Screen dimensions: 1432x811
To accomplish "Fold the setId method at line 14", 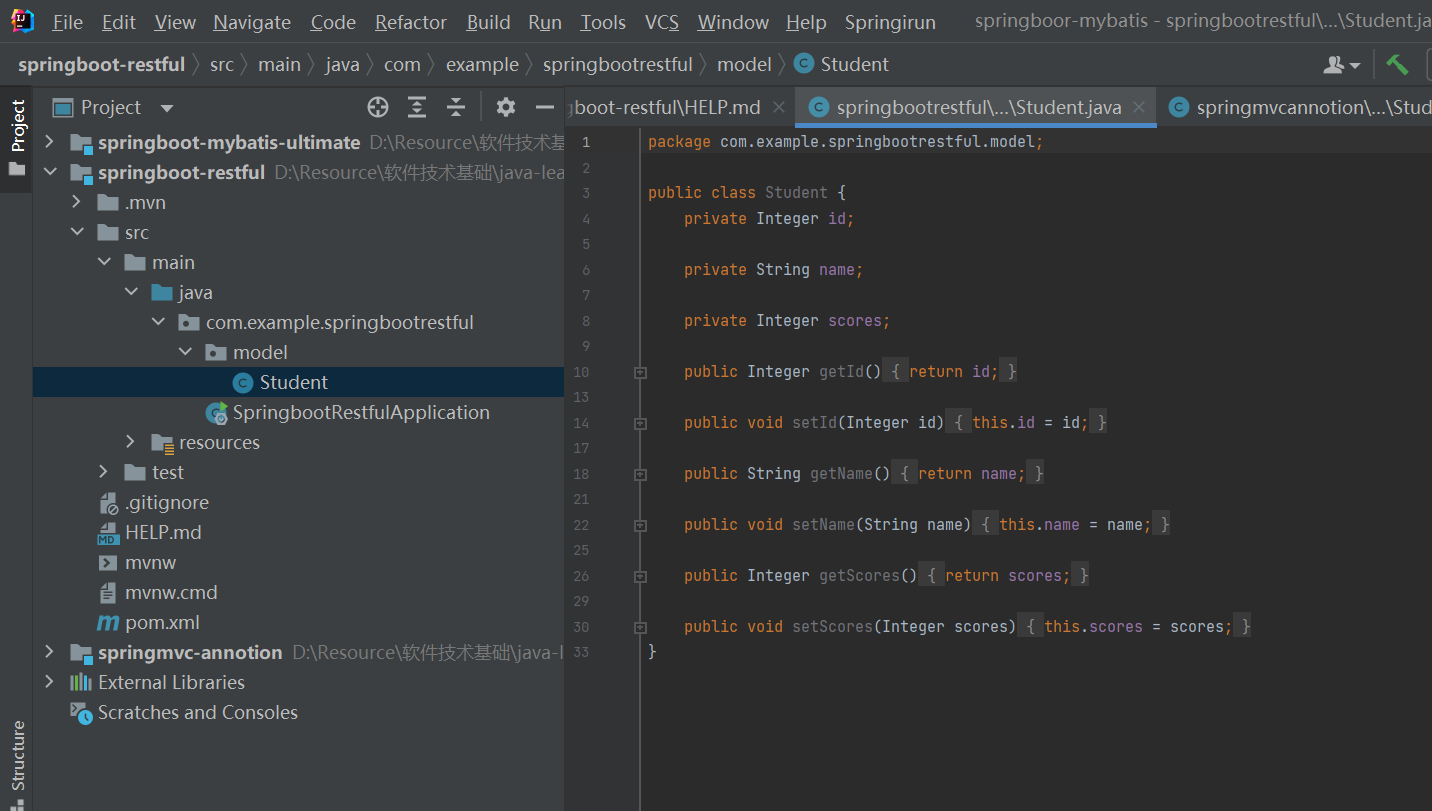I will [x=640, y=423].
